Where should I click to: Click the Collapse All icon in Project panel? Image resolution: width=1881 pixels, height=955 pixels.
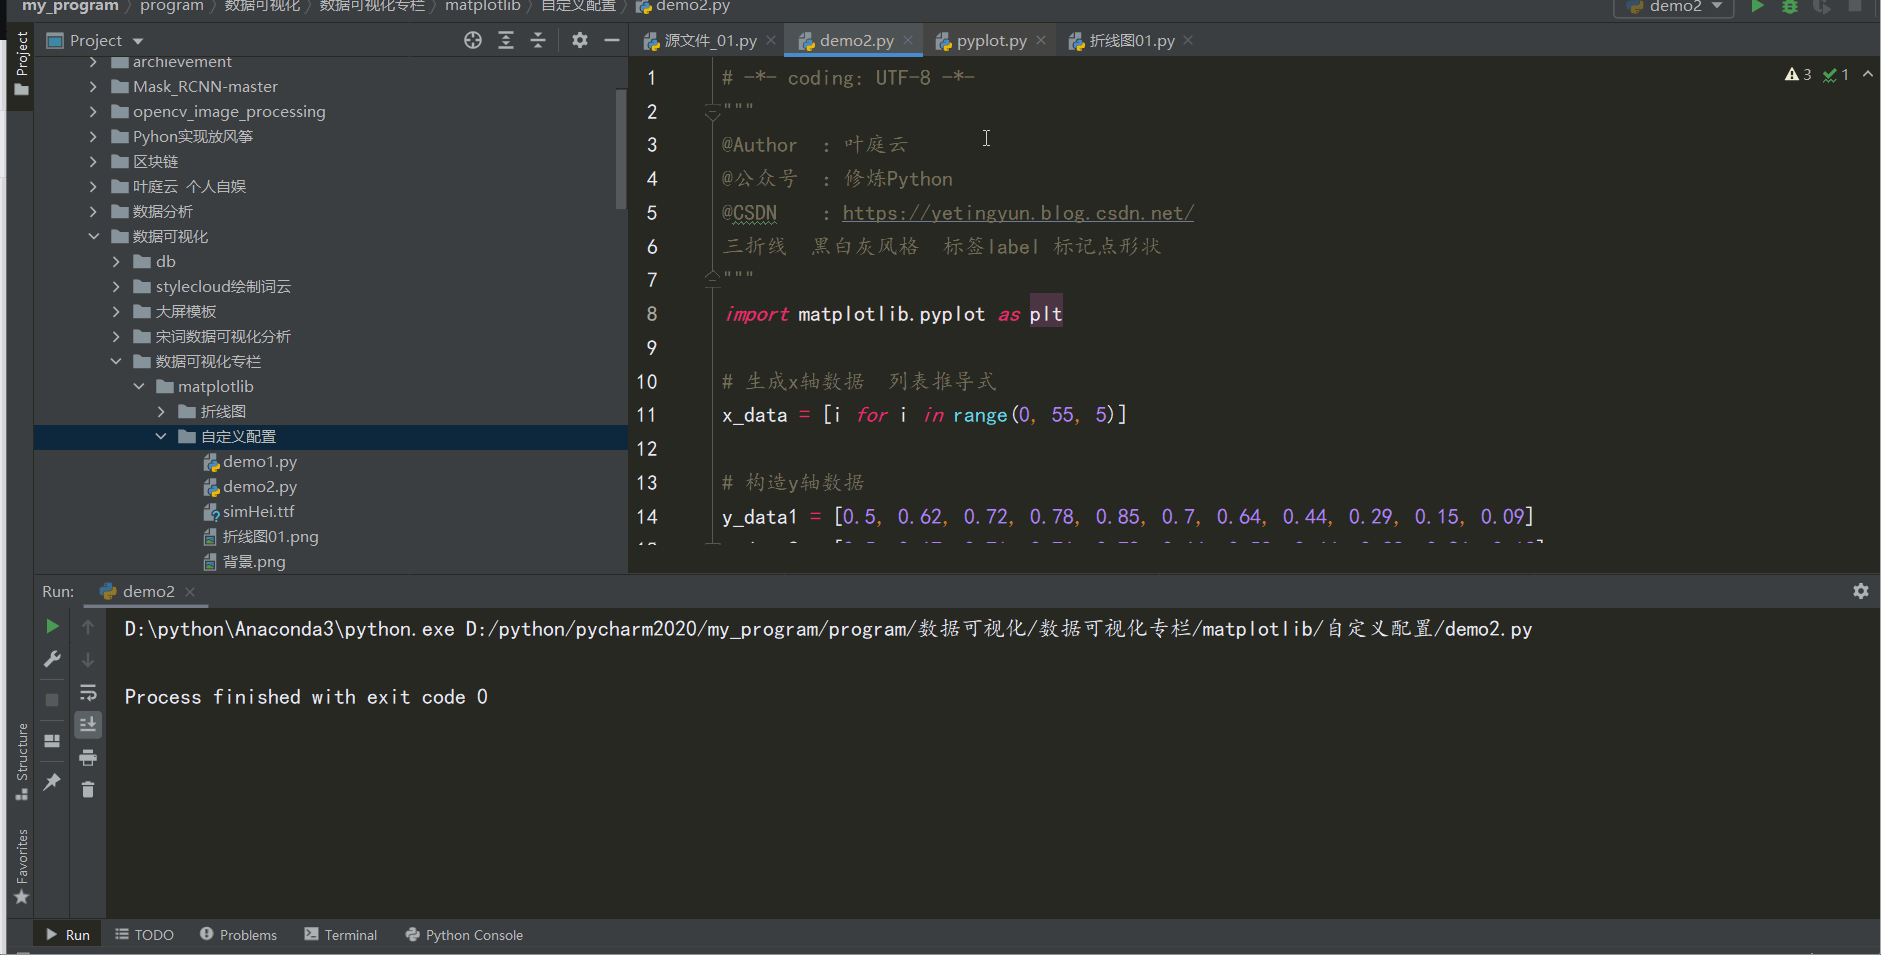538,40
